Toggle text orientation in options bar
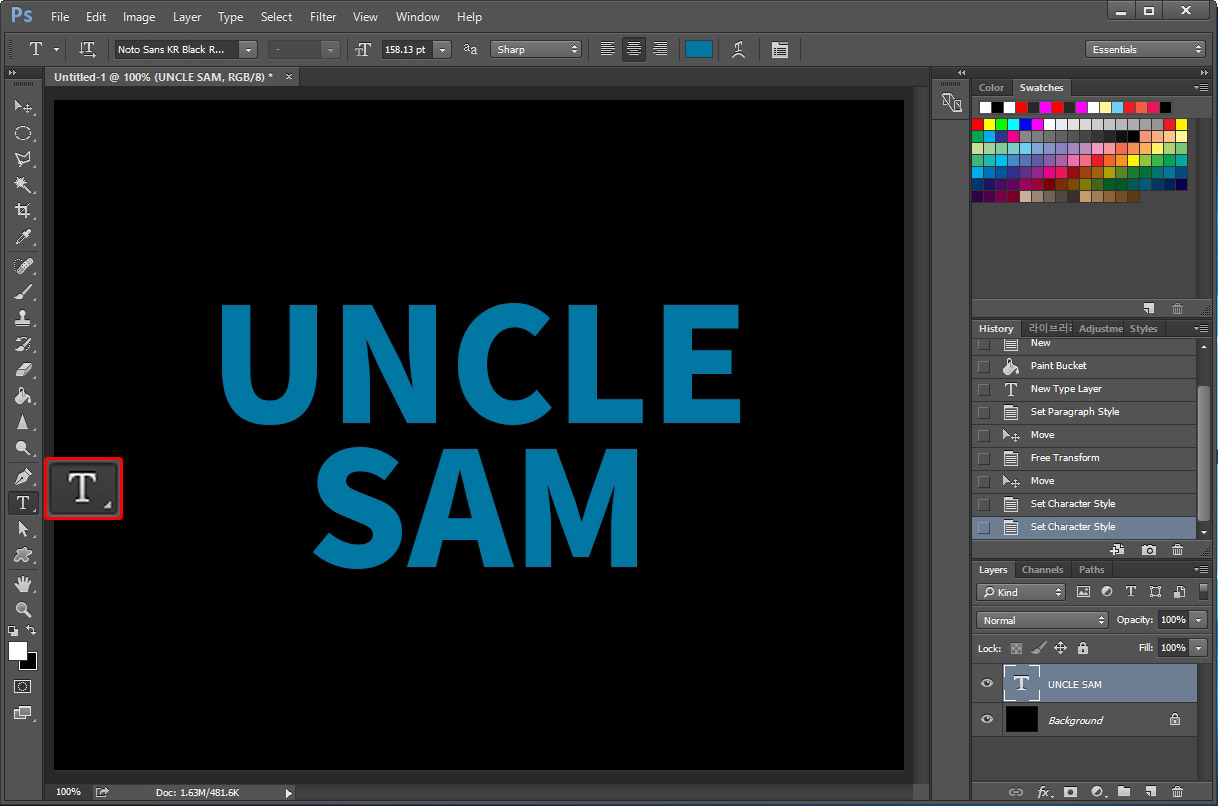The height and width of the screenshot is (806, 1218). pyautogui.click(x=87, y=49)
